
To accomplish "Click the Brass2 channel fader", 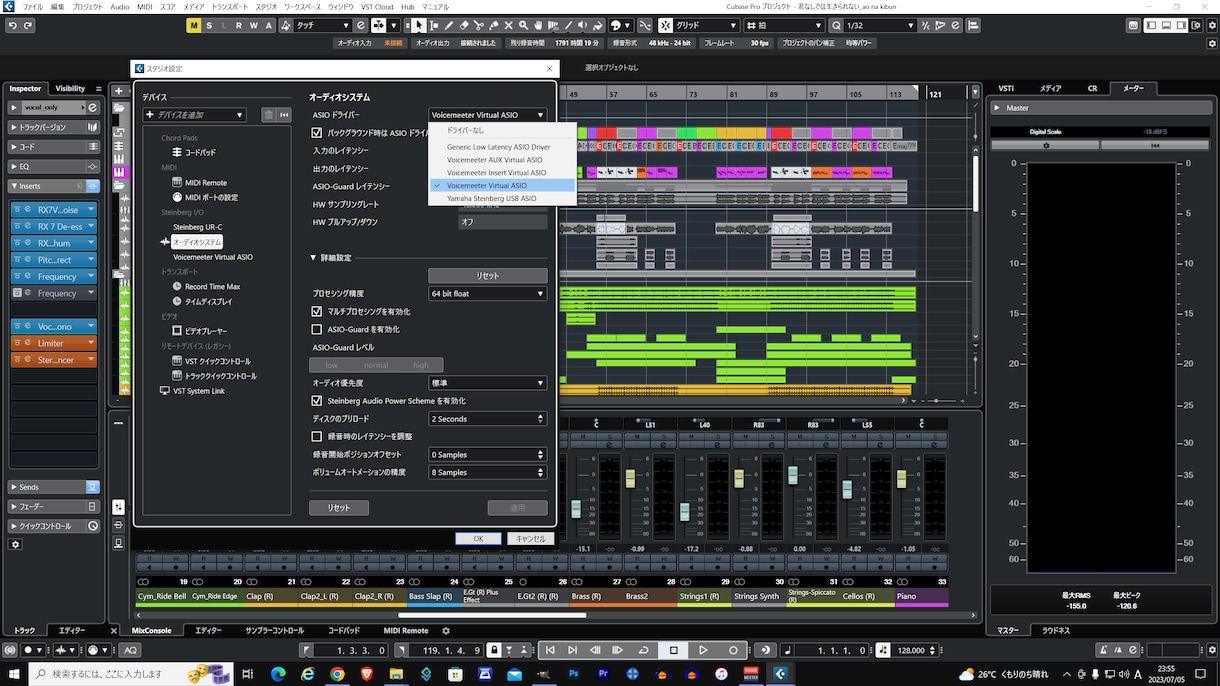I will pos(630,478).
